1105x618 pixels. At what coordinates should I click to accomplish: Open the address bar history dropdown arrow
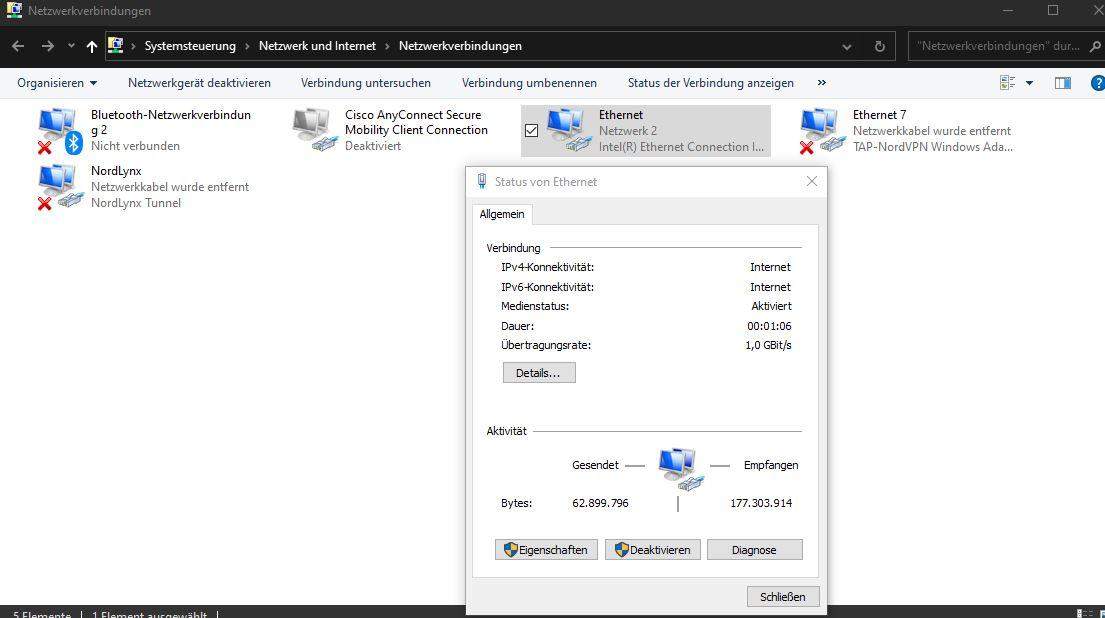point(846,45)
